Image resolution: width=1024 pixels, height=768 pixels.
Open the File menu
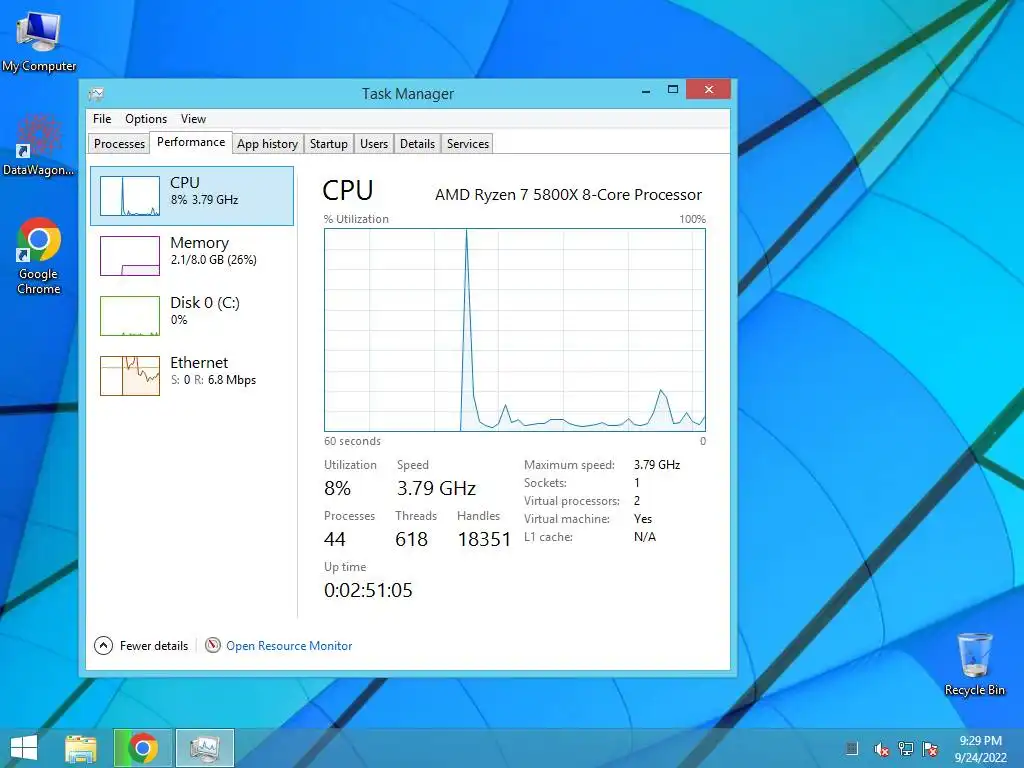pyautogui.click(x=102, y=119)
